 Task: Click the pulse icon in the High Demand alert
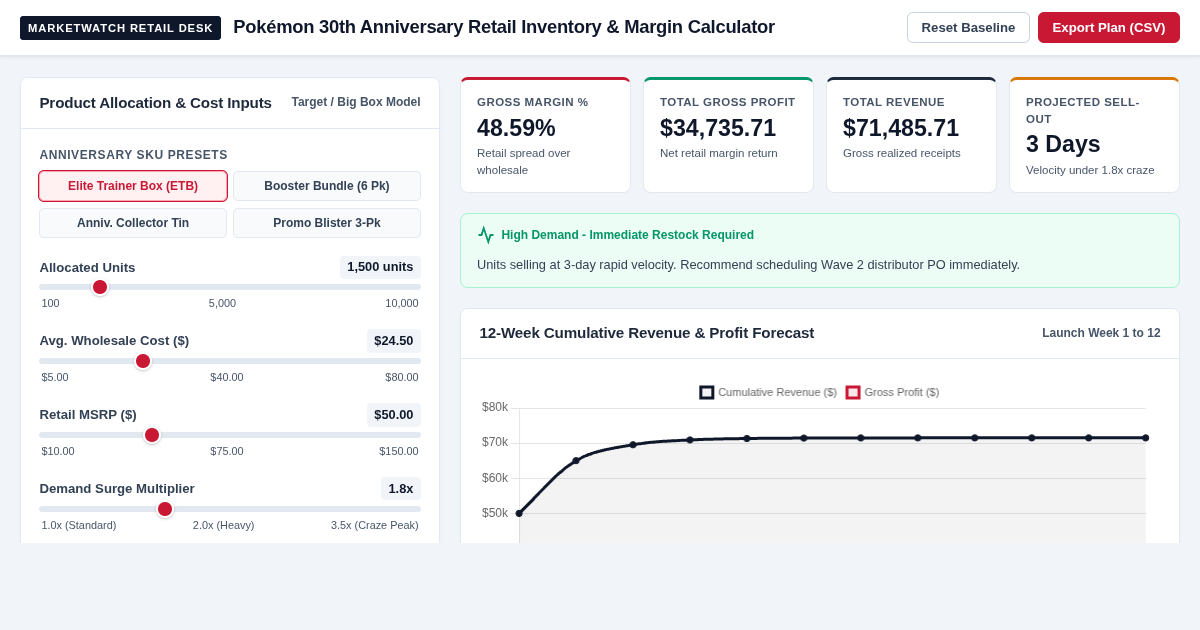tap(486, 235)
